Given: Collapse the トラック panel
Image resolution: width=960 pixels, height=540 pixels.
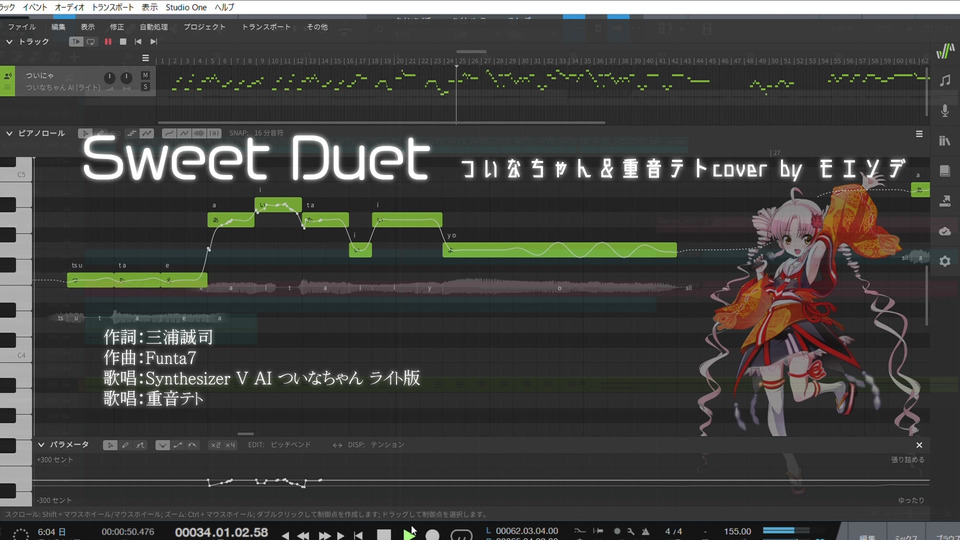Looking at the screenshot, I should tap(9, 42).
